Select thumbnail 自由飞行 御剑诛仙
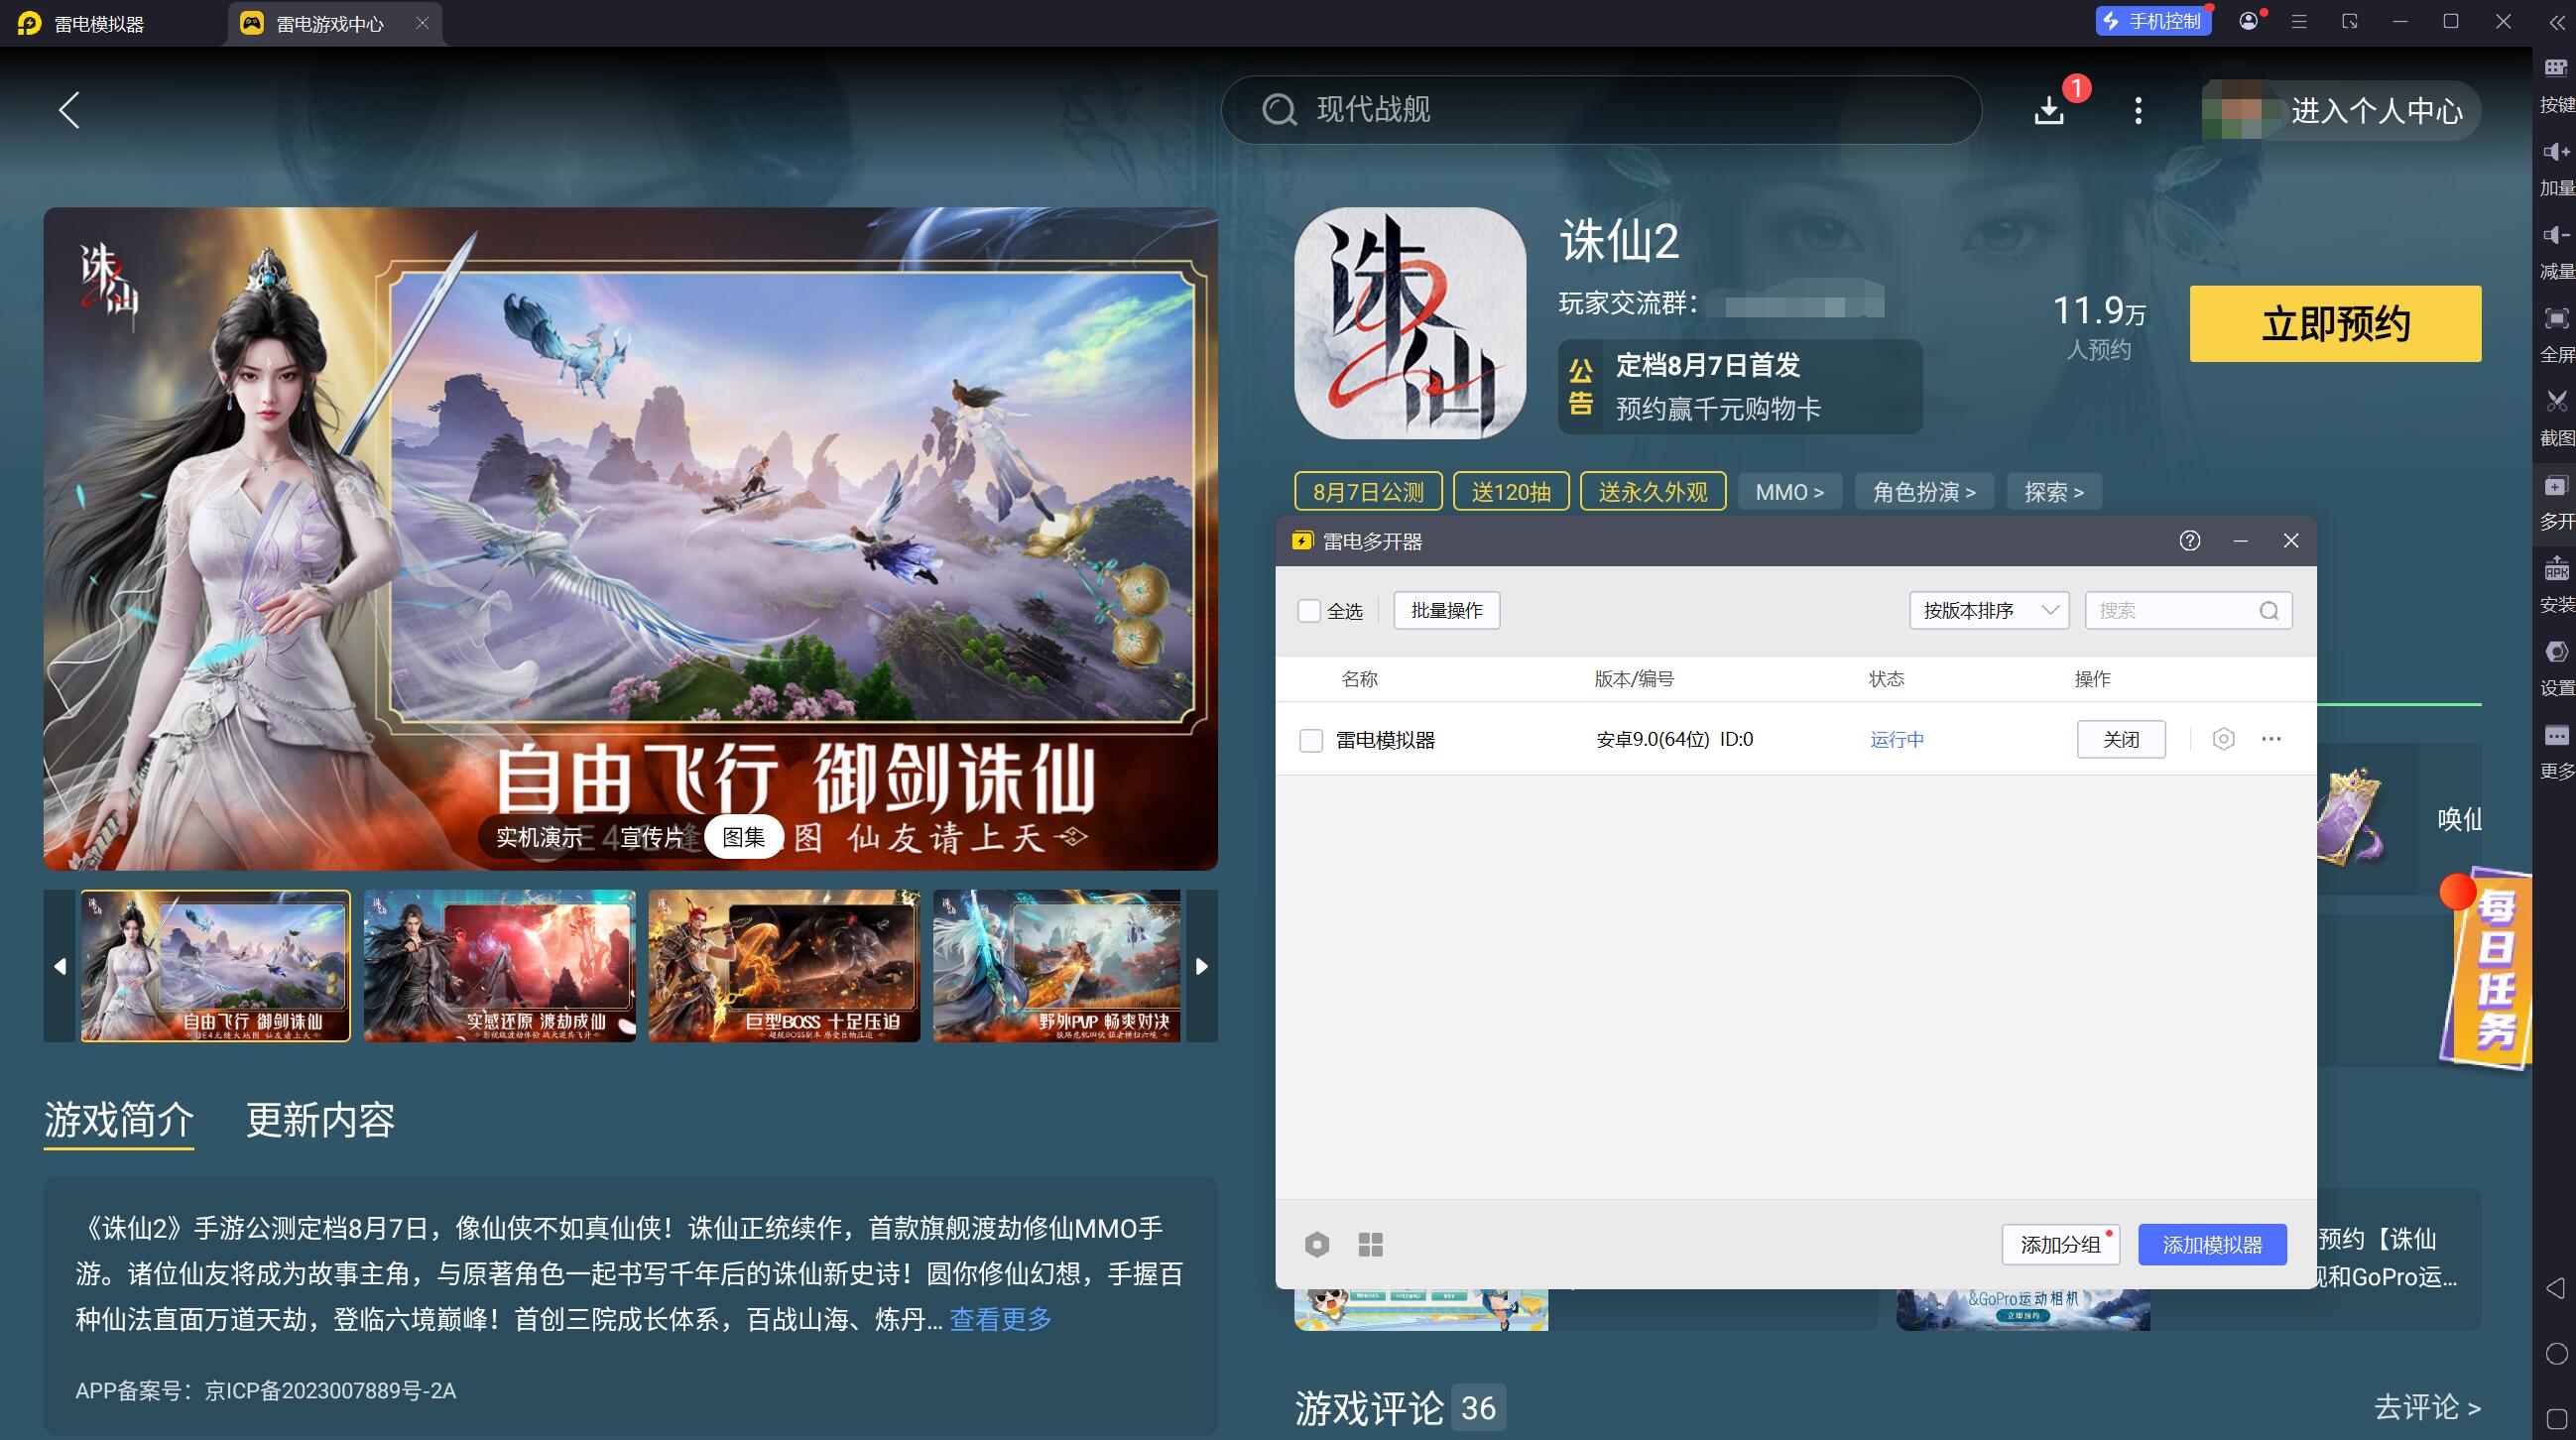The image size is (2576, 1440). [x=216, y=966]
